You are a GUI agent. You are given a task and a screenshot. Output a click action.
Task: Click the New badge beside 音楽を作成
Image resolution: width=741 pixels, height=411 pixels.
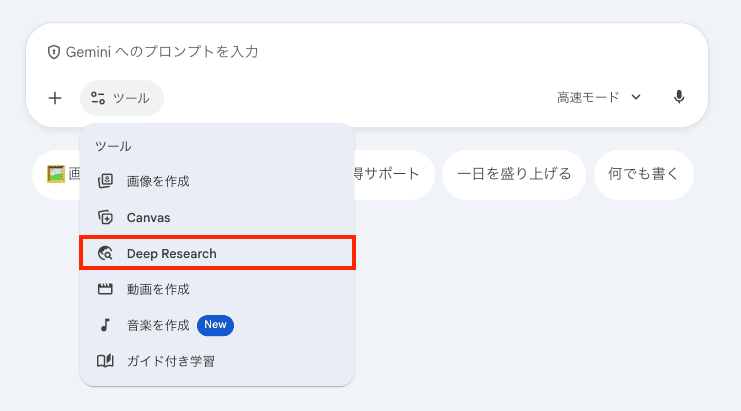(x=215, y=325)
